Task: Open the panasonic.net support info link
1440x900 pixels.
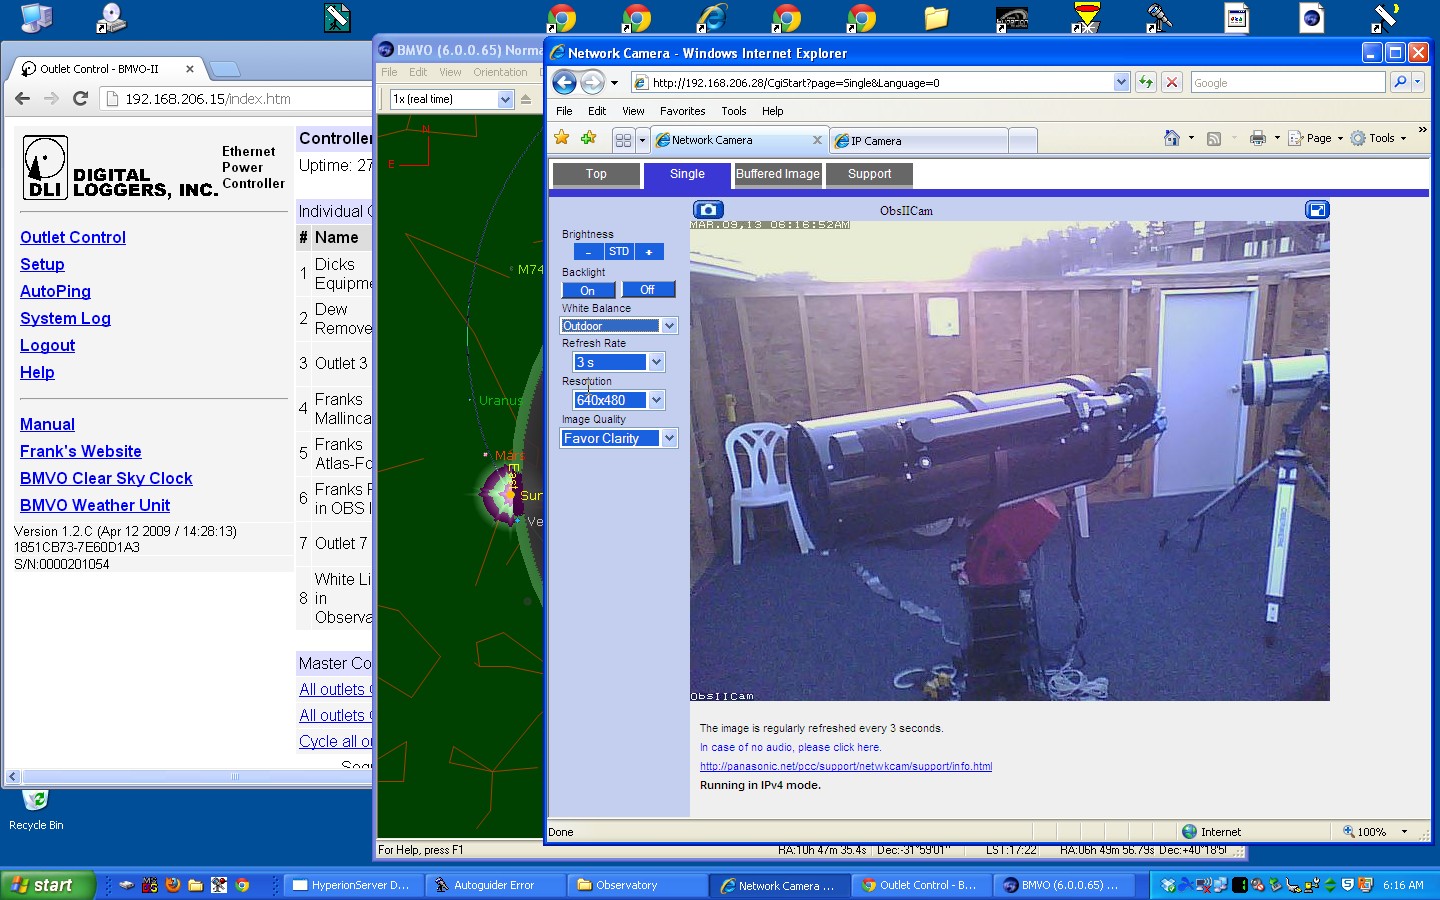Action: [x=846, y=766]
